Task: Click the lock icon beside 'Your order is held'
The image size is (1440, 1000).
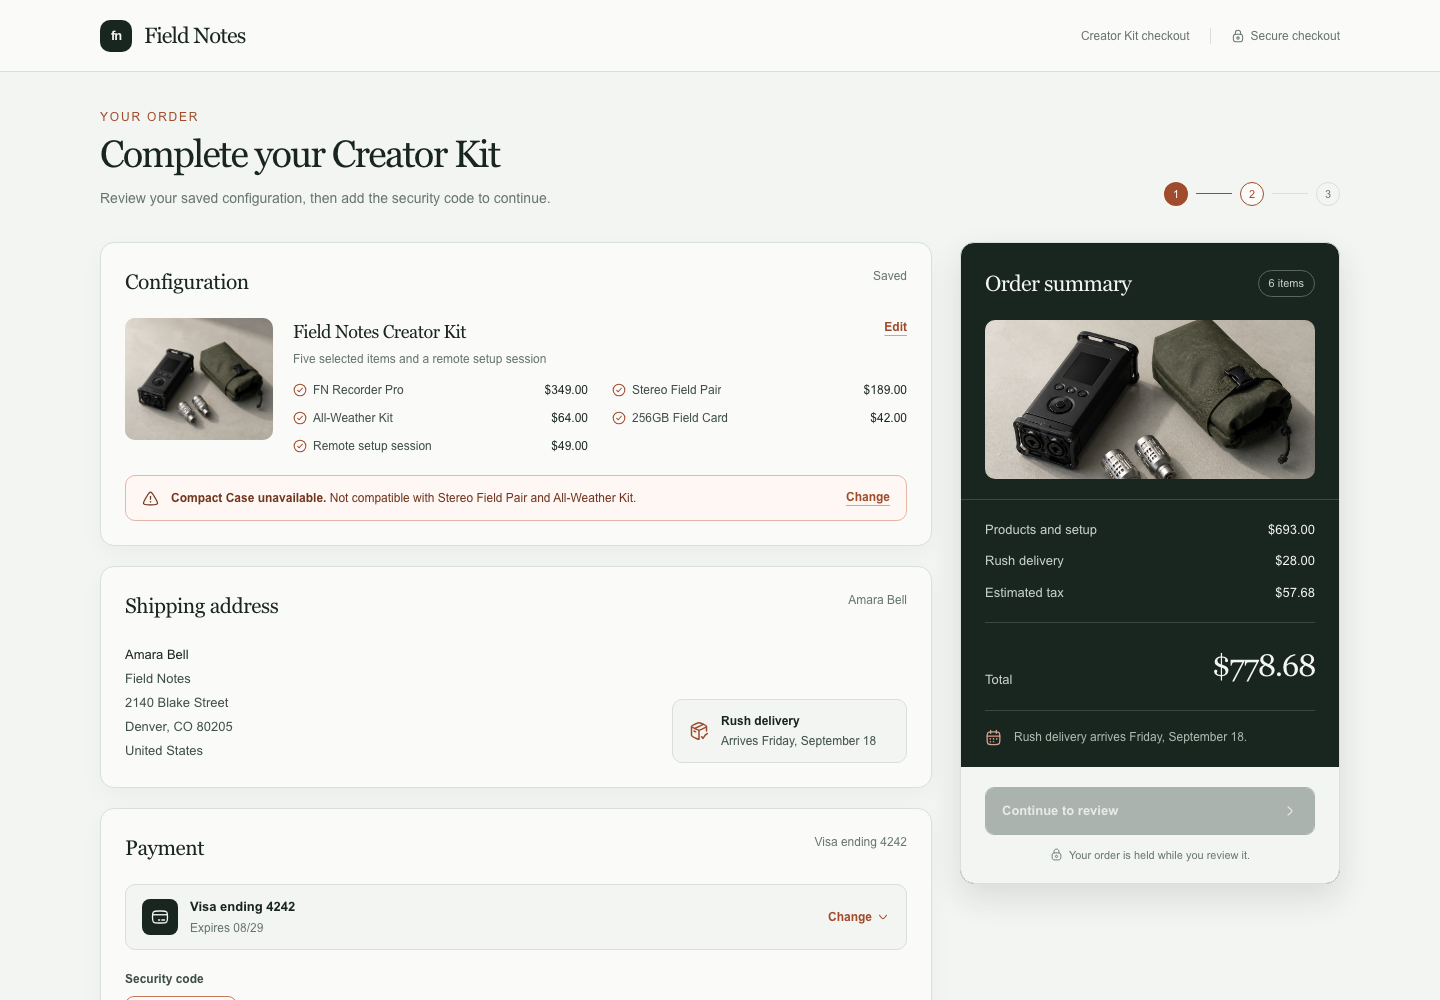Action: tap(1056, 855)
